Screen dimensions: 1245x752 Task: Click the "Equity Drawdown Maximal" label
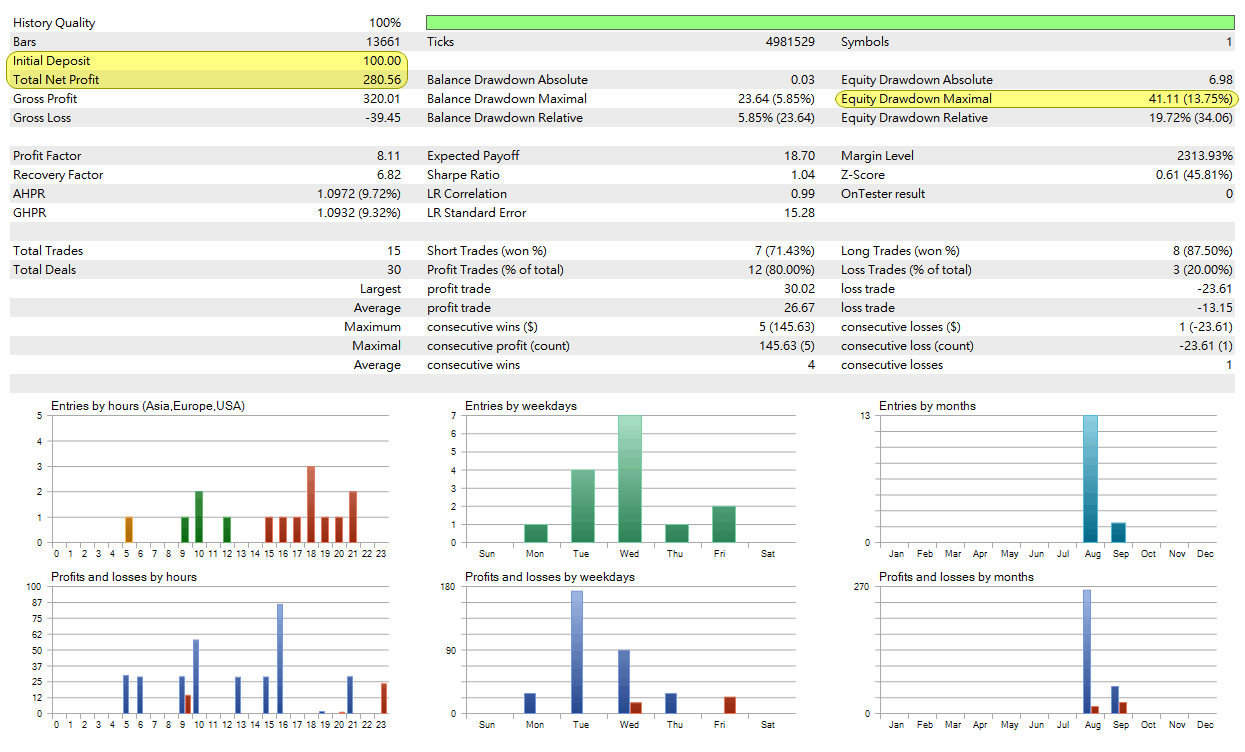(917, 99)
